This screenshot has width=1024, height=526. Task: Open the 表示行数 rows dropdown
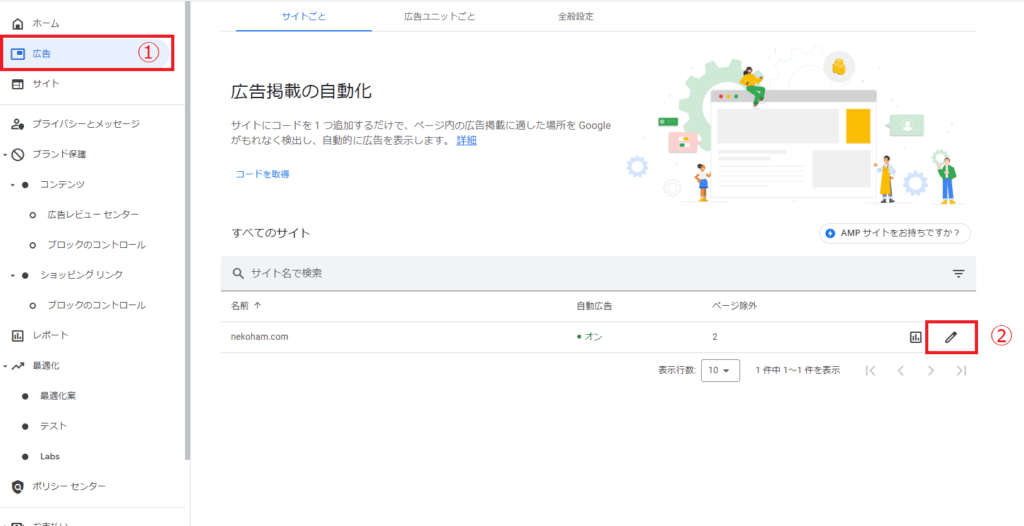720,370
